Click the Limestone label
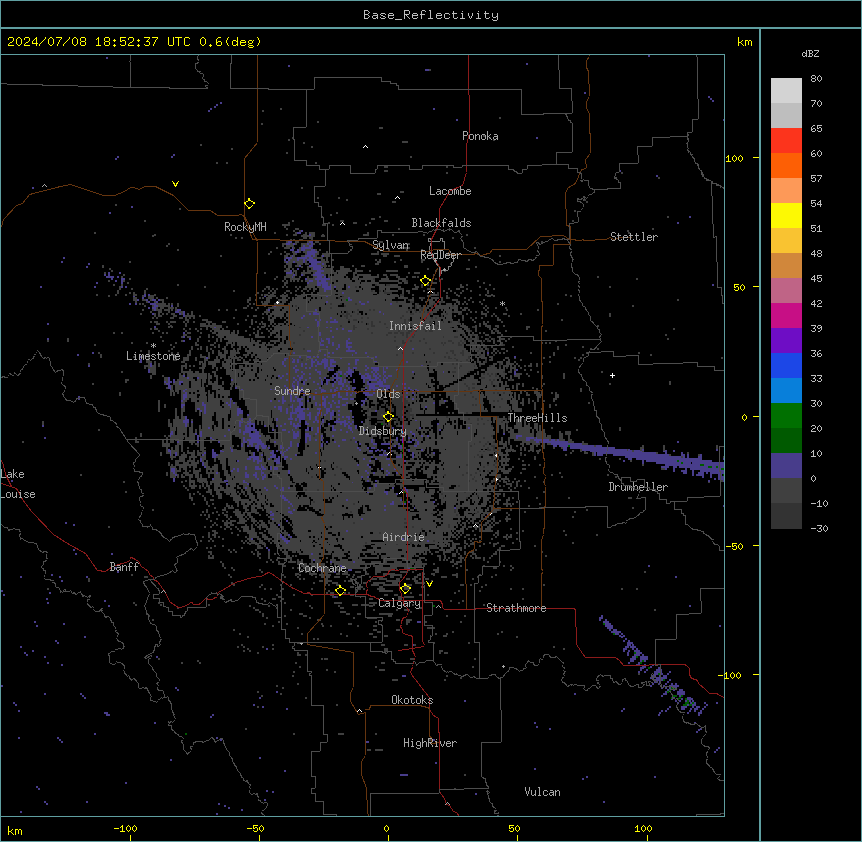 click(153, 356)
